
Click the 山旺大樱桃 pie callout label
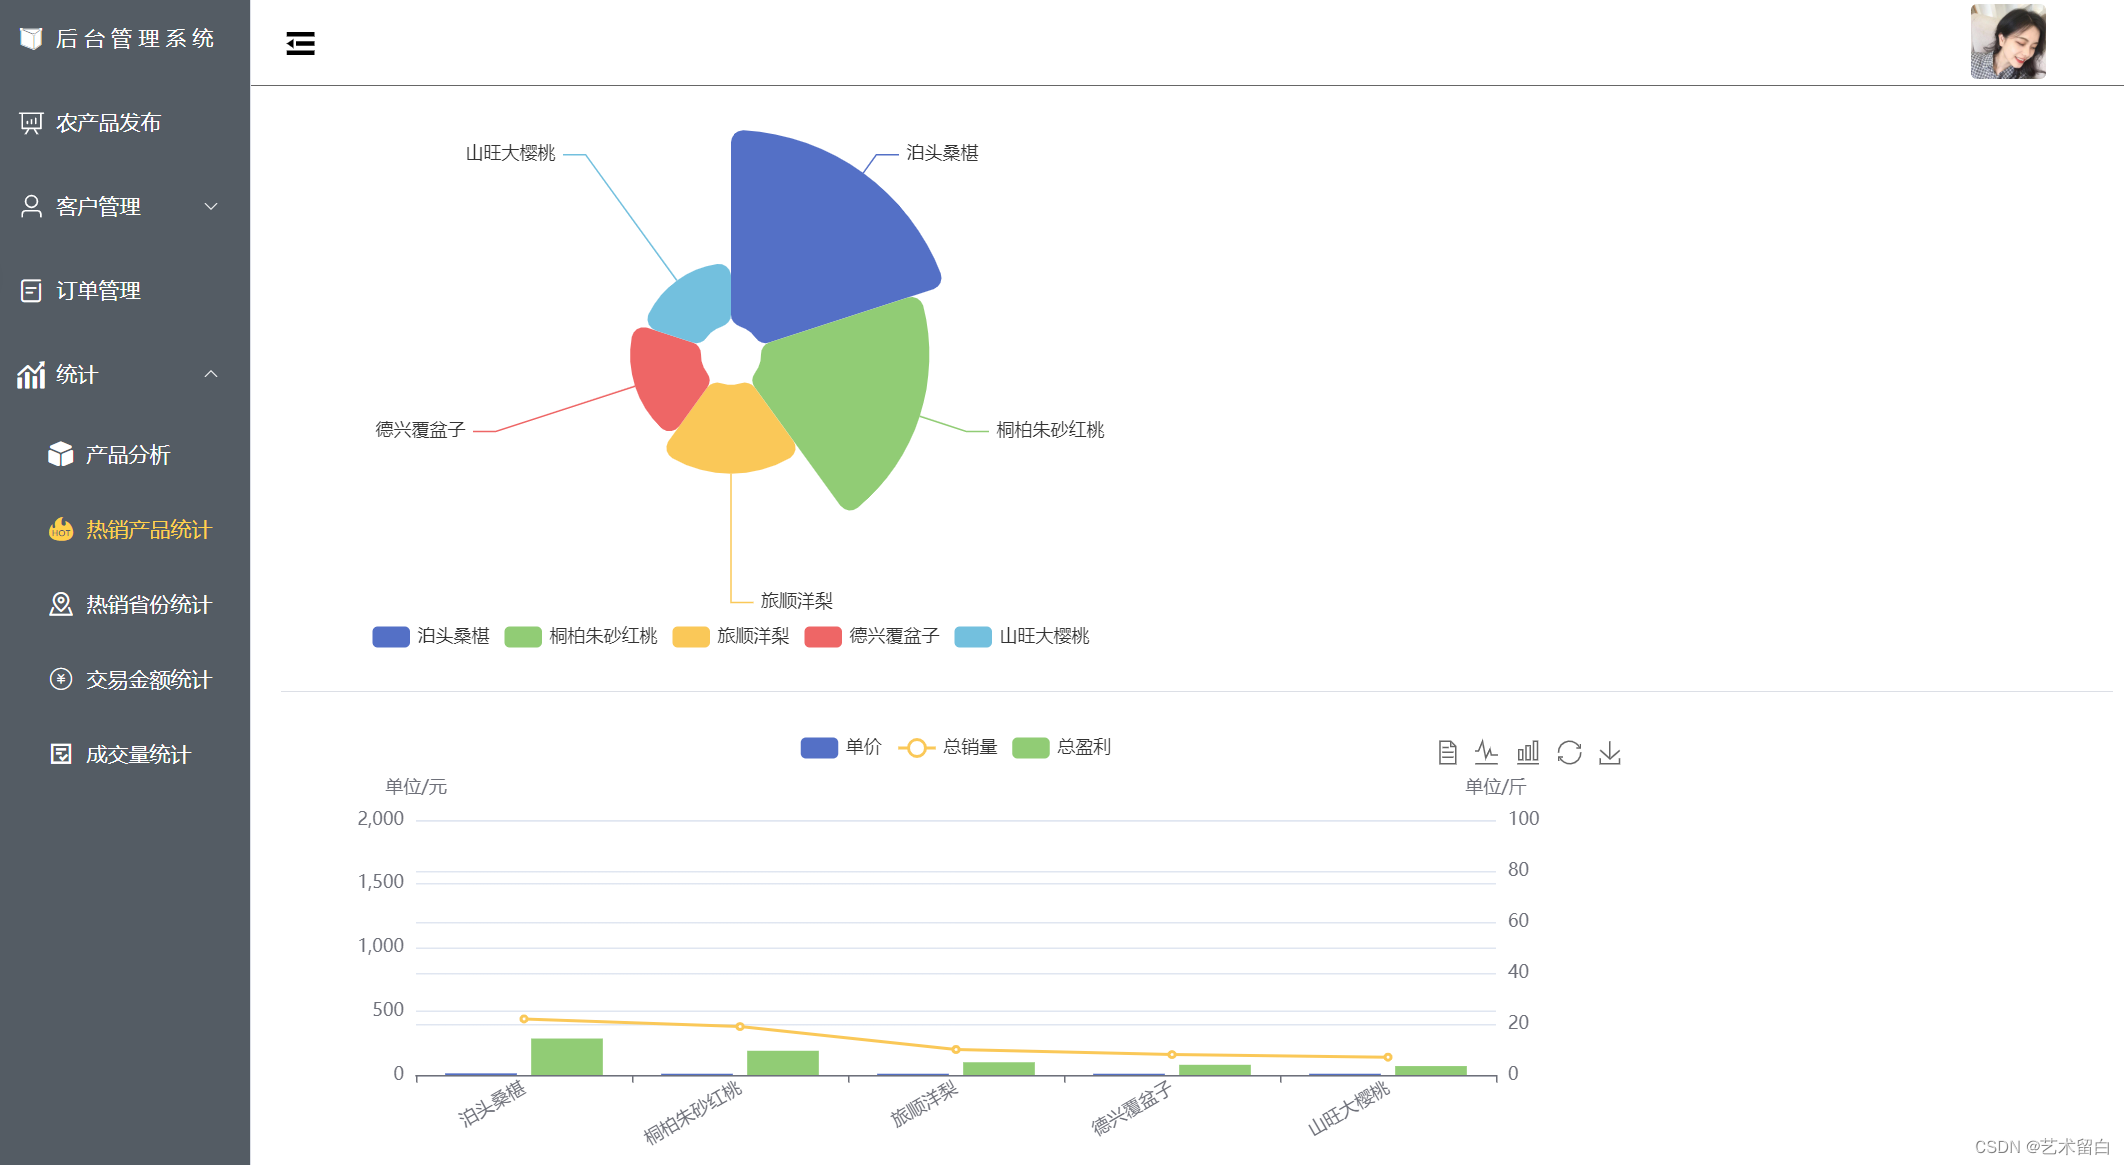click(x=510, y=153)
